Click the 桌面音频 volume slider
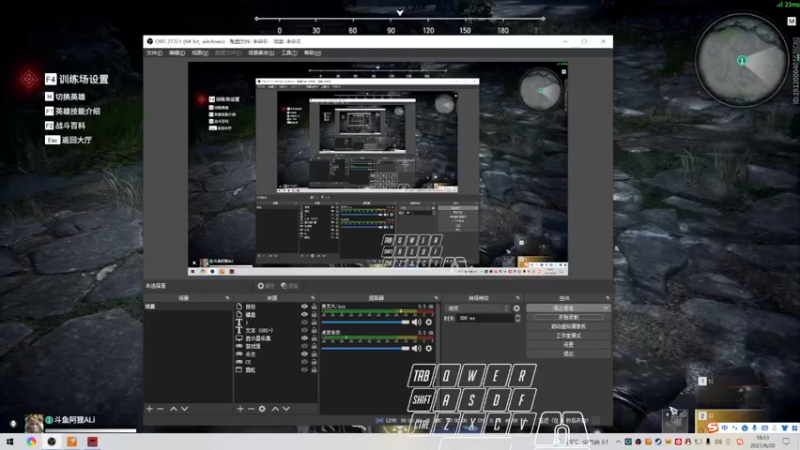The image size is (800, 450). point(365,348)
